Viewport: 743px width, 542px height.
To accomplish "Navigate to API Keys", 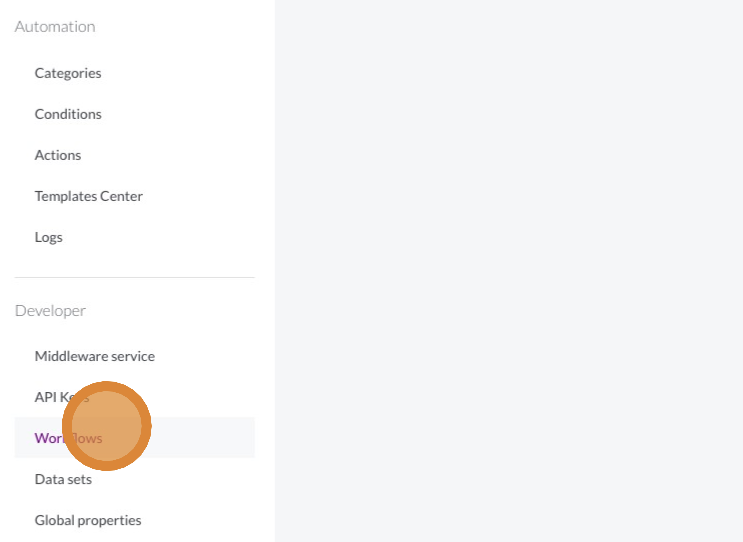I will click(x=62, y=397).
